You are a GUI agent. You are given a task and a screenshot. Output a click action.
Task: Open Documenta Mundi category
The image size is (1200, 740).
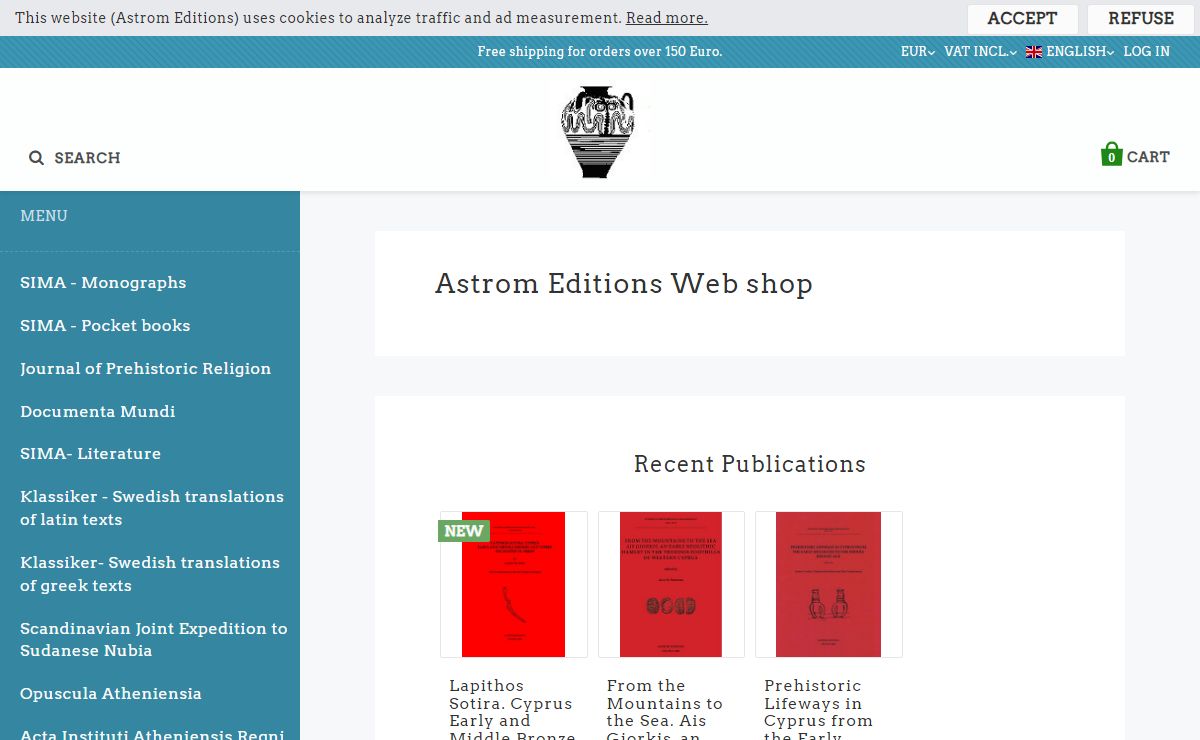(x=97, y=412)
